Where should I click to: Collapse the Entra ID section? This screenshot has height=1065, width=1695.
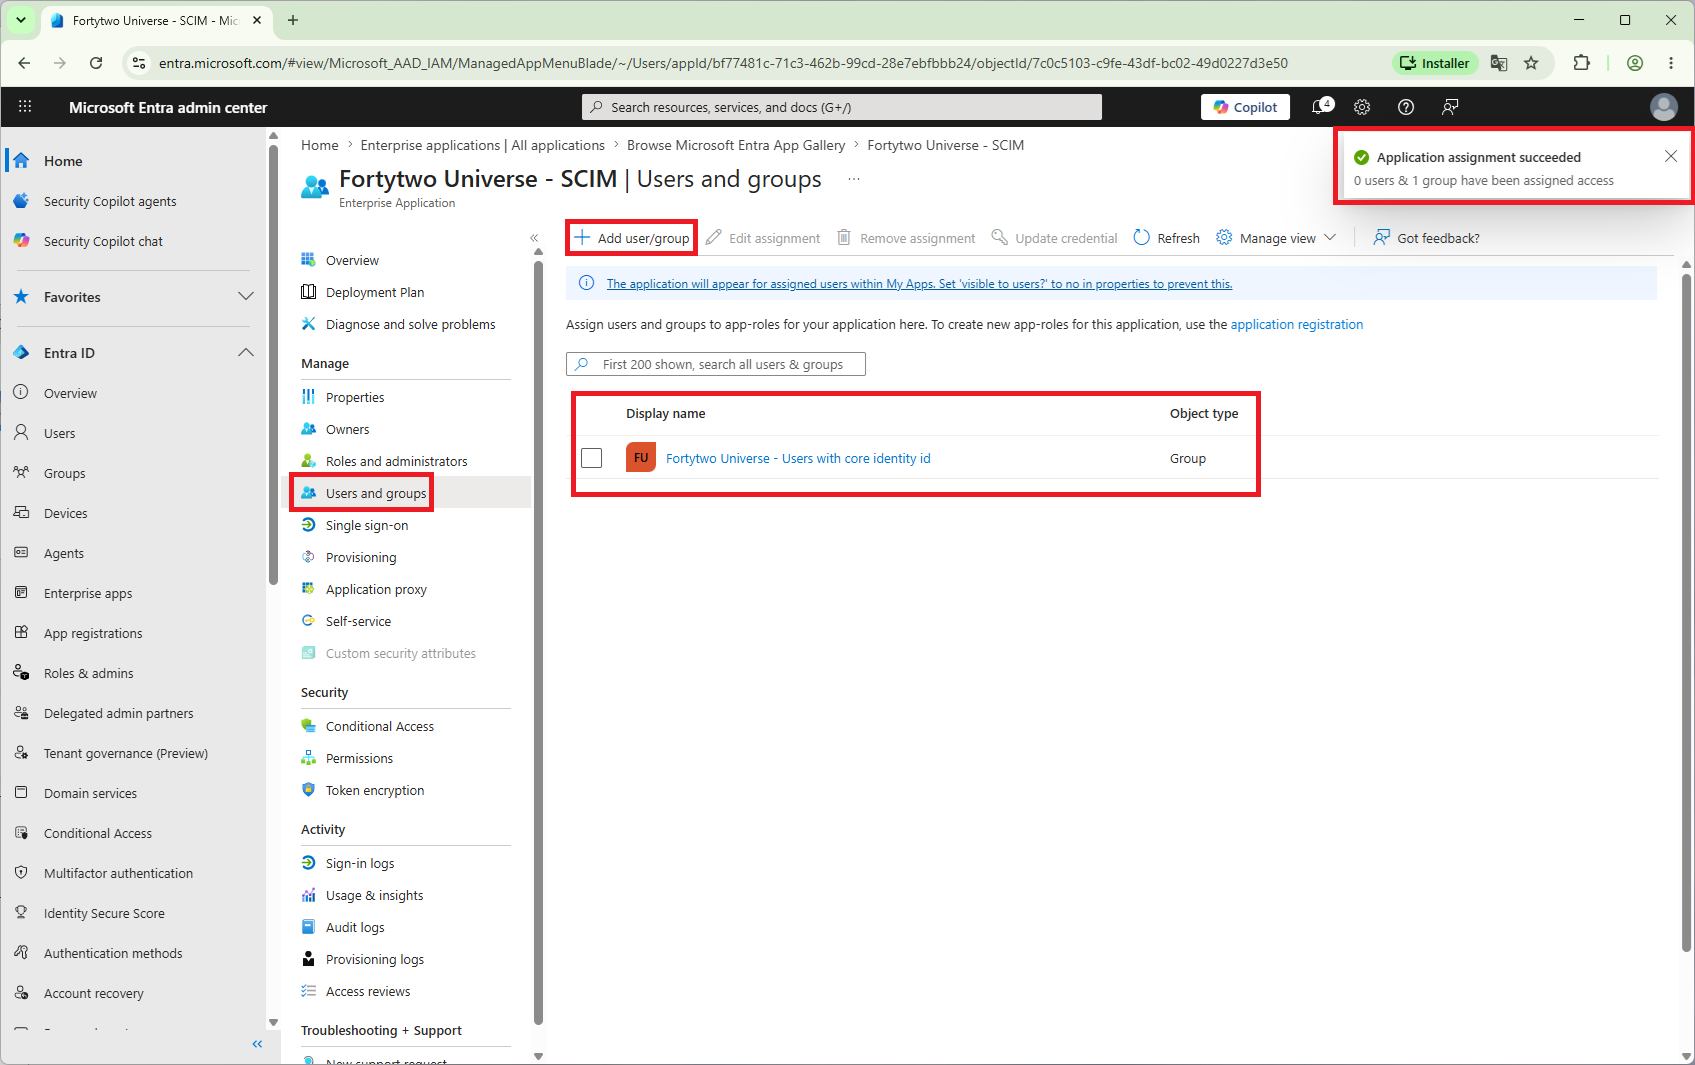tap(246, 353)
